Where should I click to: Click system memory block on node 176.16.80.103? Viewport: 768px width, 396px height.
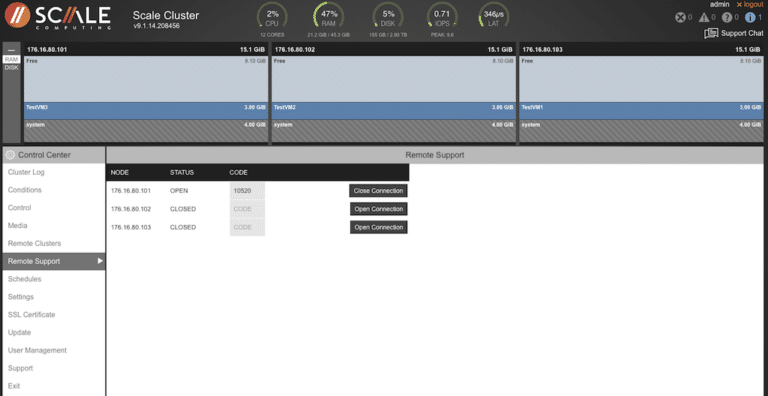coord(642,131)
